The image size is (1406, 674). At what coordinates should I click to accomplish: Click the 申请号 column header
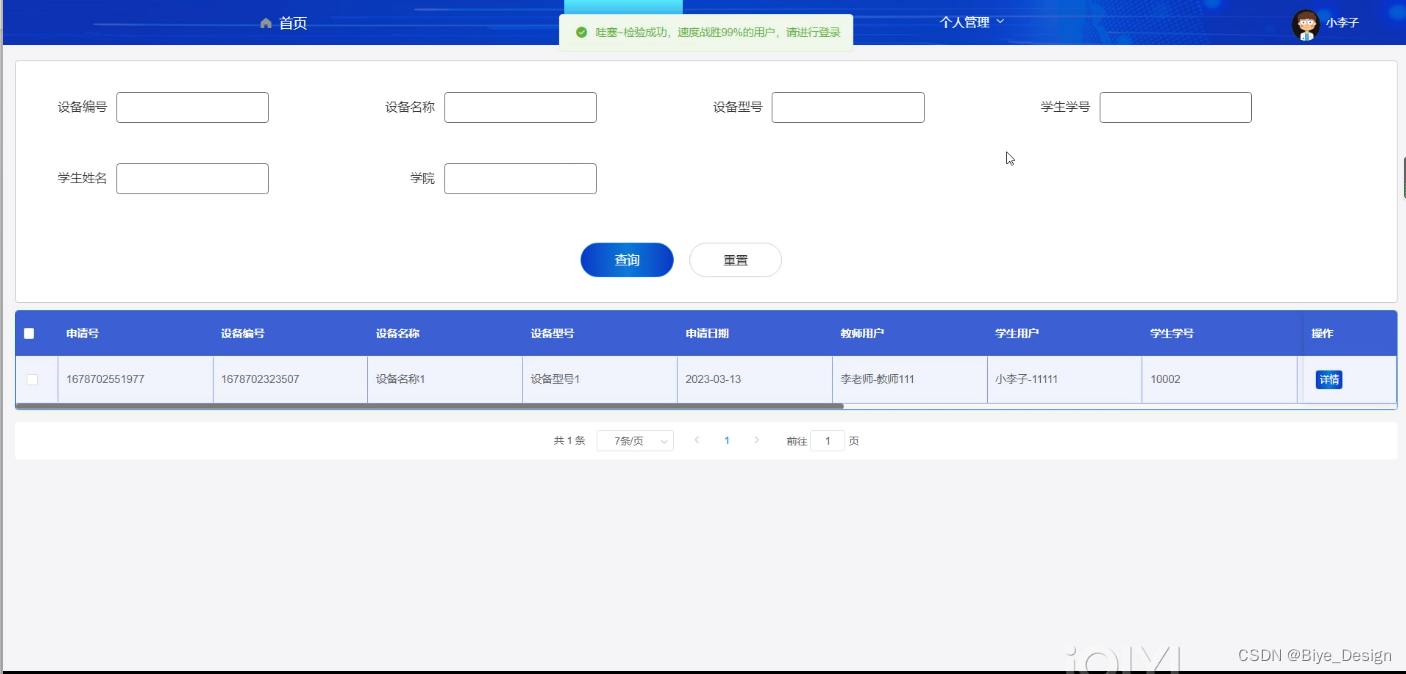pyautogui.click(x=82, y=333)
